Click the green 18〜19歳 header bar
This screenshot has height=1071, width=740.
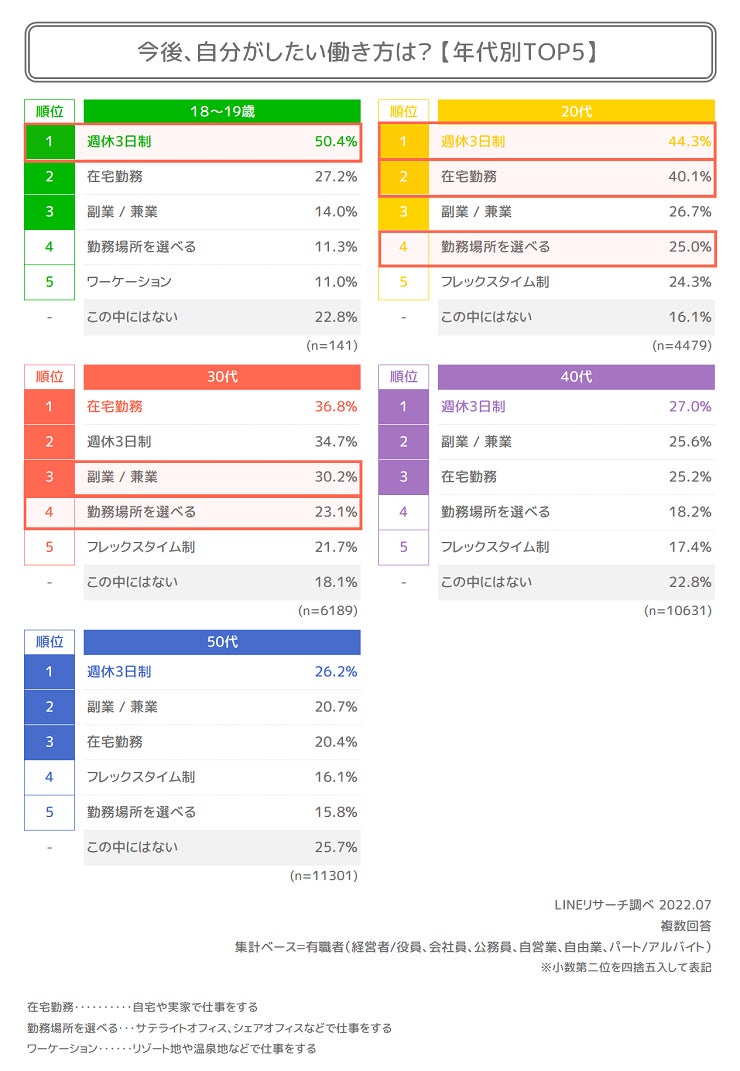pos(222,111)
